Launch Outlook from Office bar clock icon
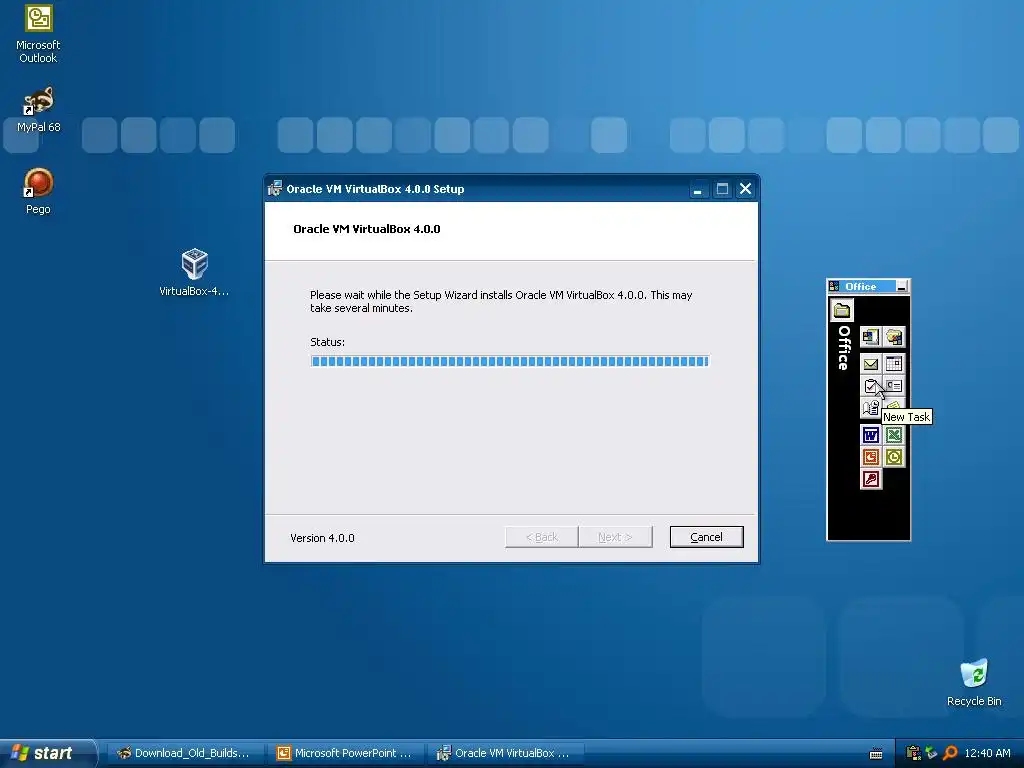This screenshot has width=1024, height=768. 894,457
